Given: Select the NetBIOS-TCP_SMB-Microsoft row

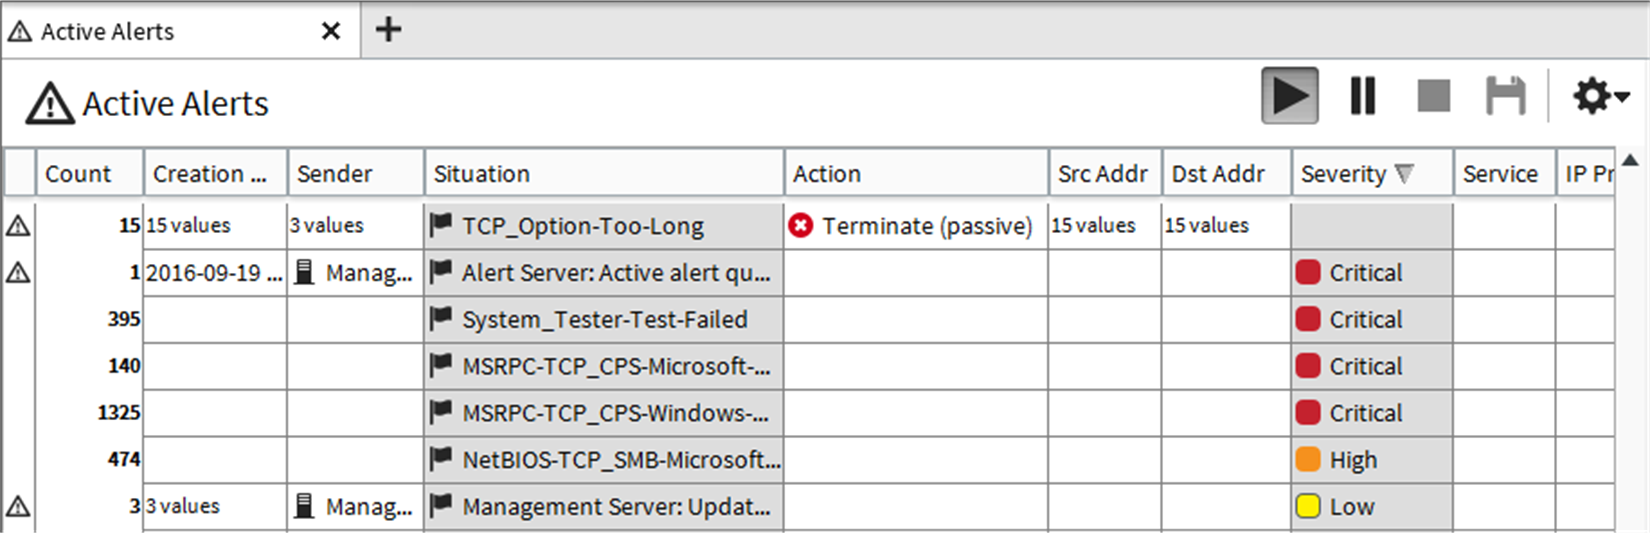Looking at the screenshot, I should pos(808,460).
